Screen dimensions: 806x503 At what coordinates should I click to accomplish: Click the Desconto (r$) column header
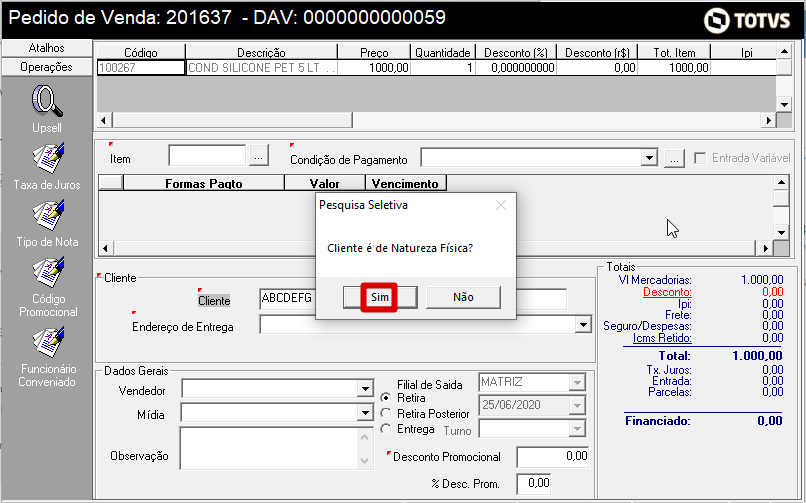(597, 52)
